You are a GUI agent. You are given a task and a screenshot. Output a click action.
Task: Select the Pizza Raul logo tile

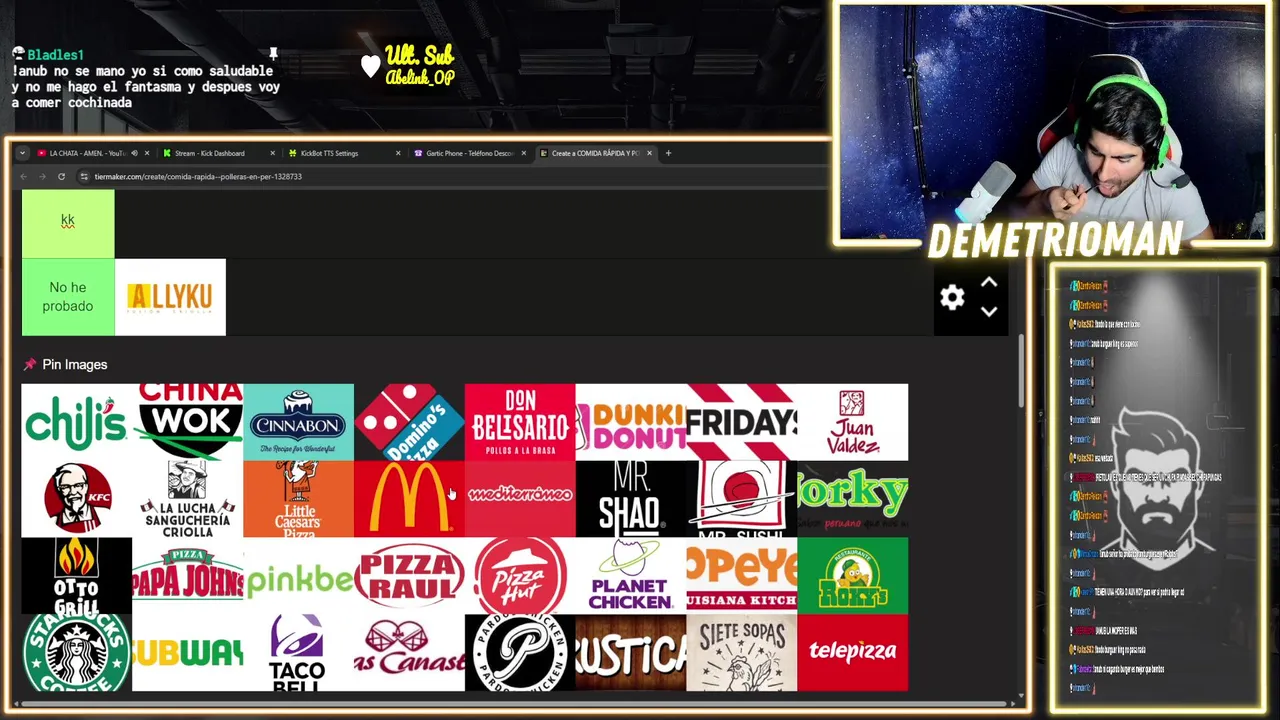(x=409, y=576)
